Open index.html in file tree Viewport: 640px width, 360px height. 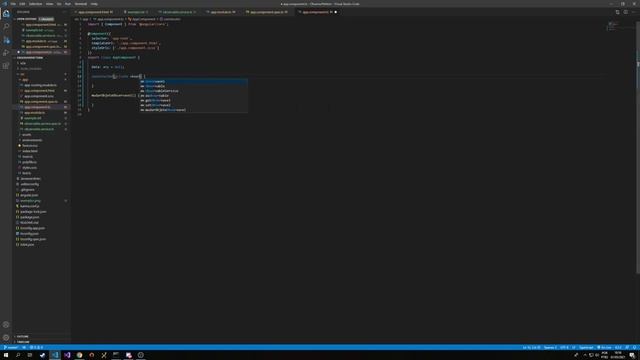[x=30, y=151]
